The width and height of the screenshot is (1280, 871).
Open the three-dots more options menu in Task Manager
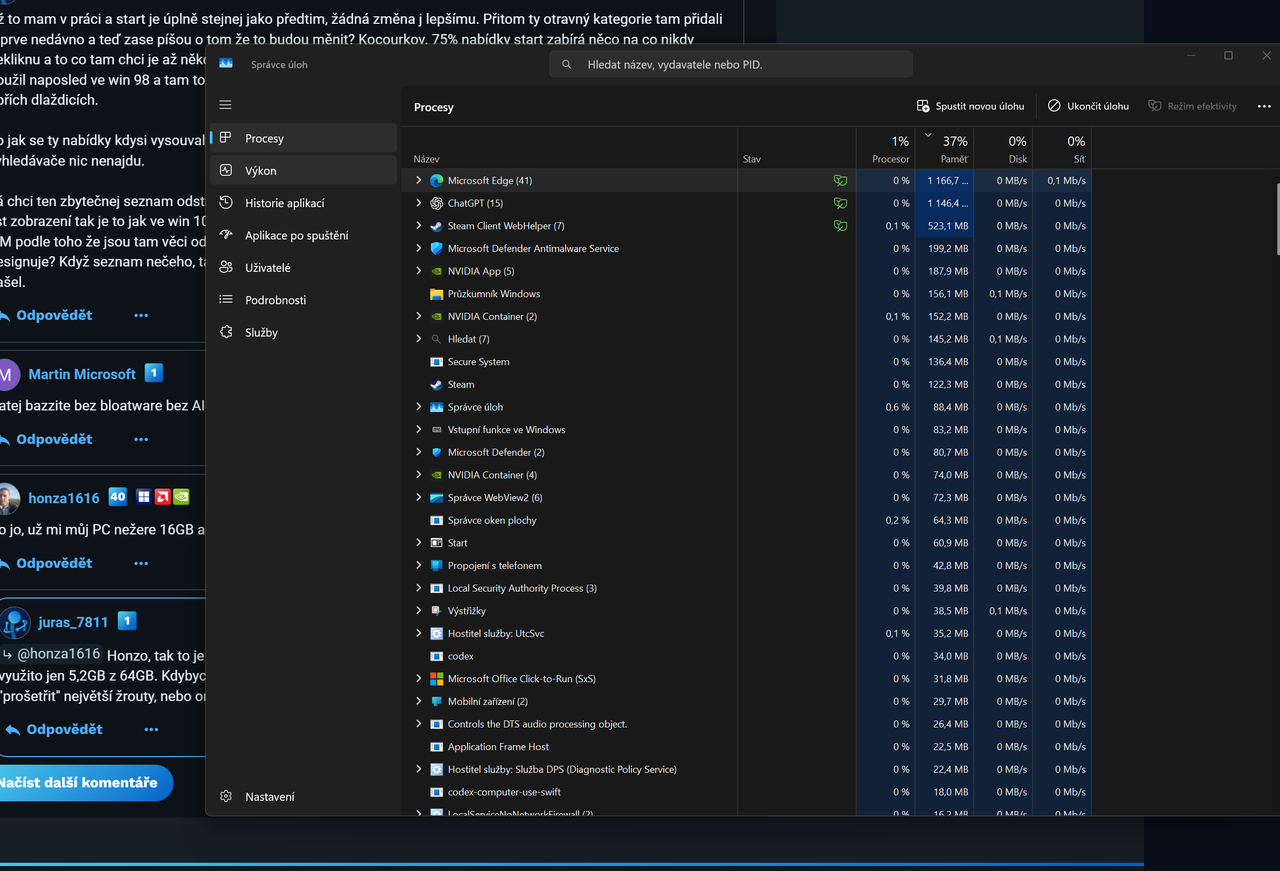pos(1264,106)
